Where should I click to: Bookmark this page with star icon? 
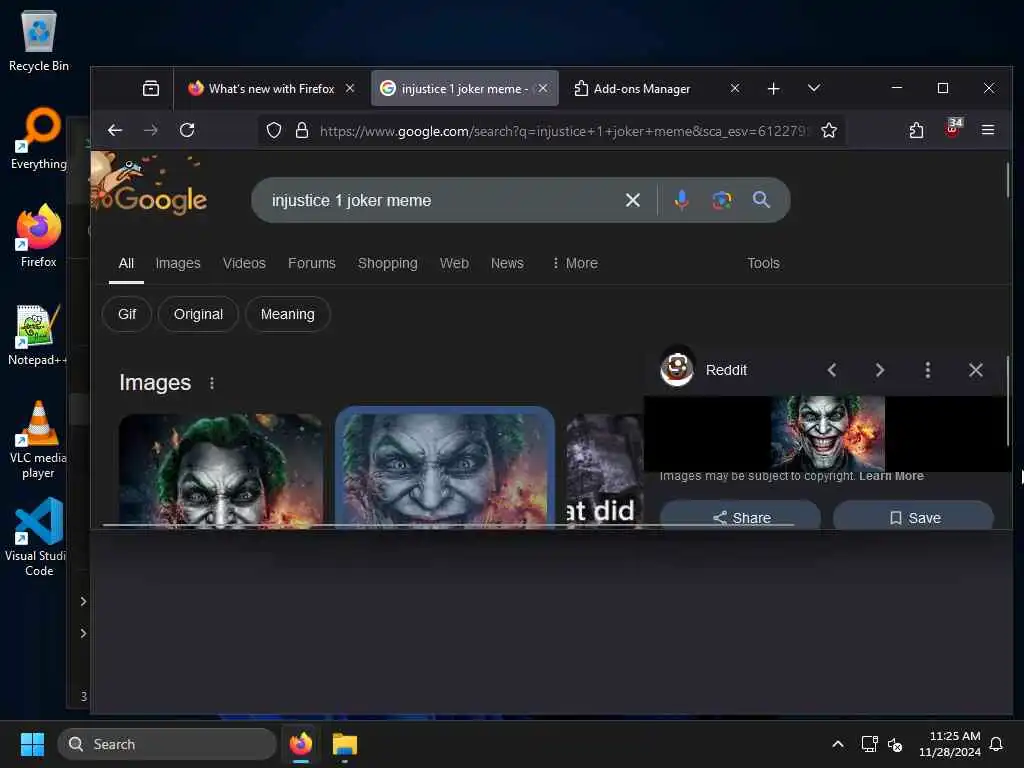point(829,131)
